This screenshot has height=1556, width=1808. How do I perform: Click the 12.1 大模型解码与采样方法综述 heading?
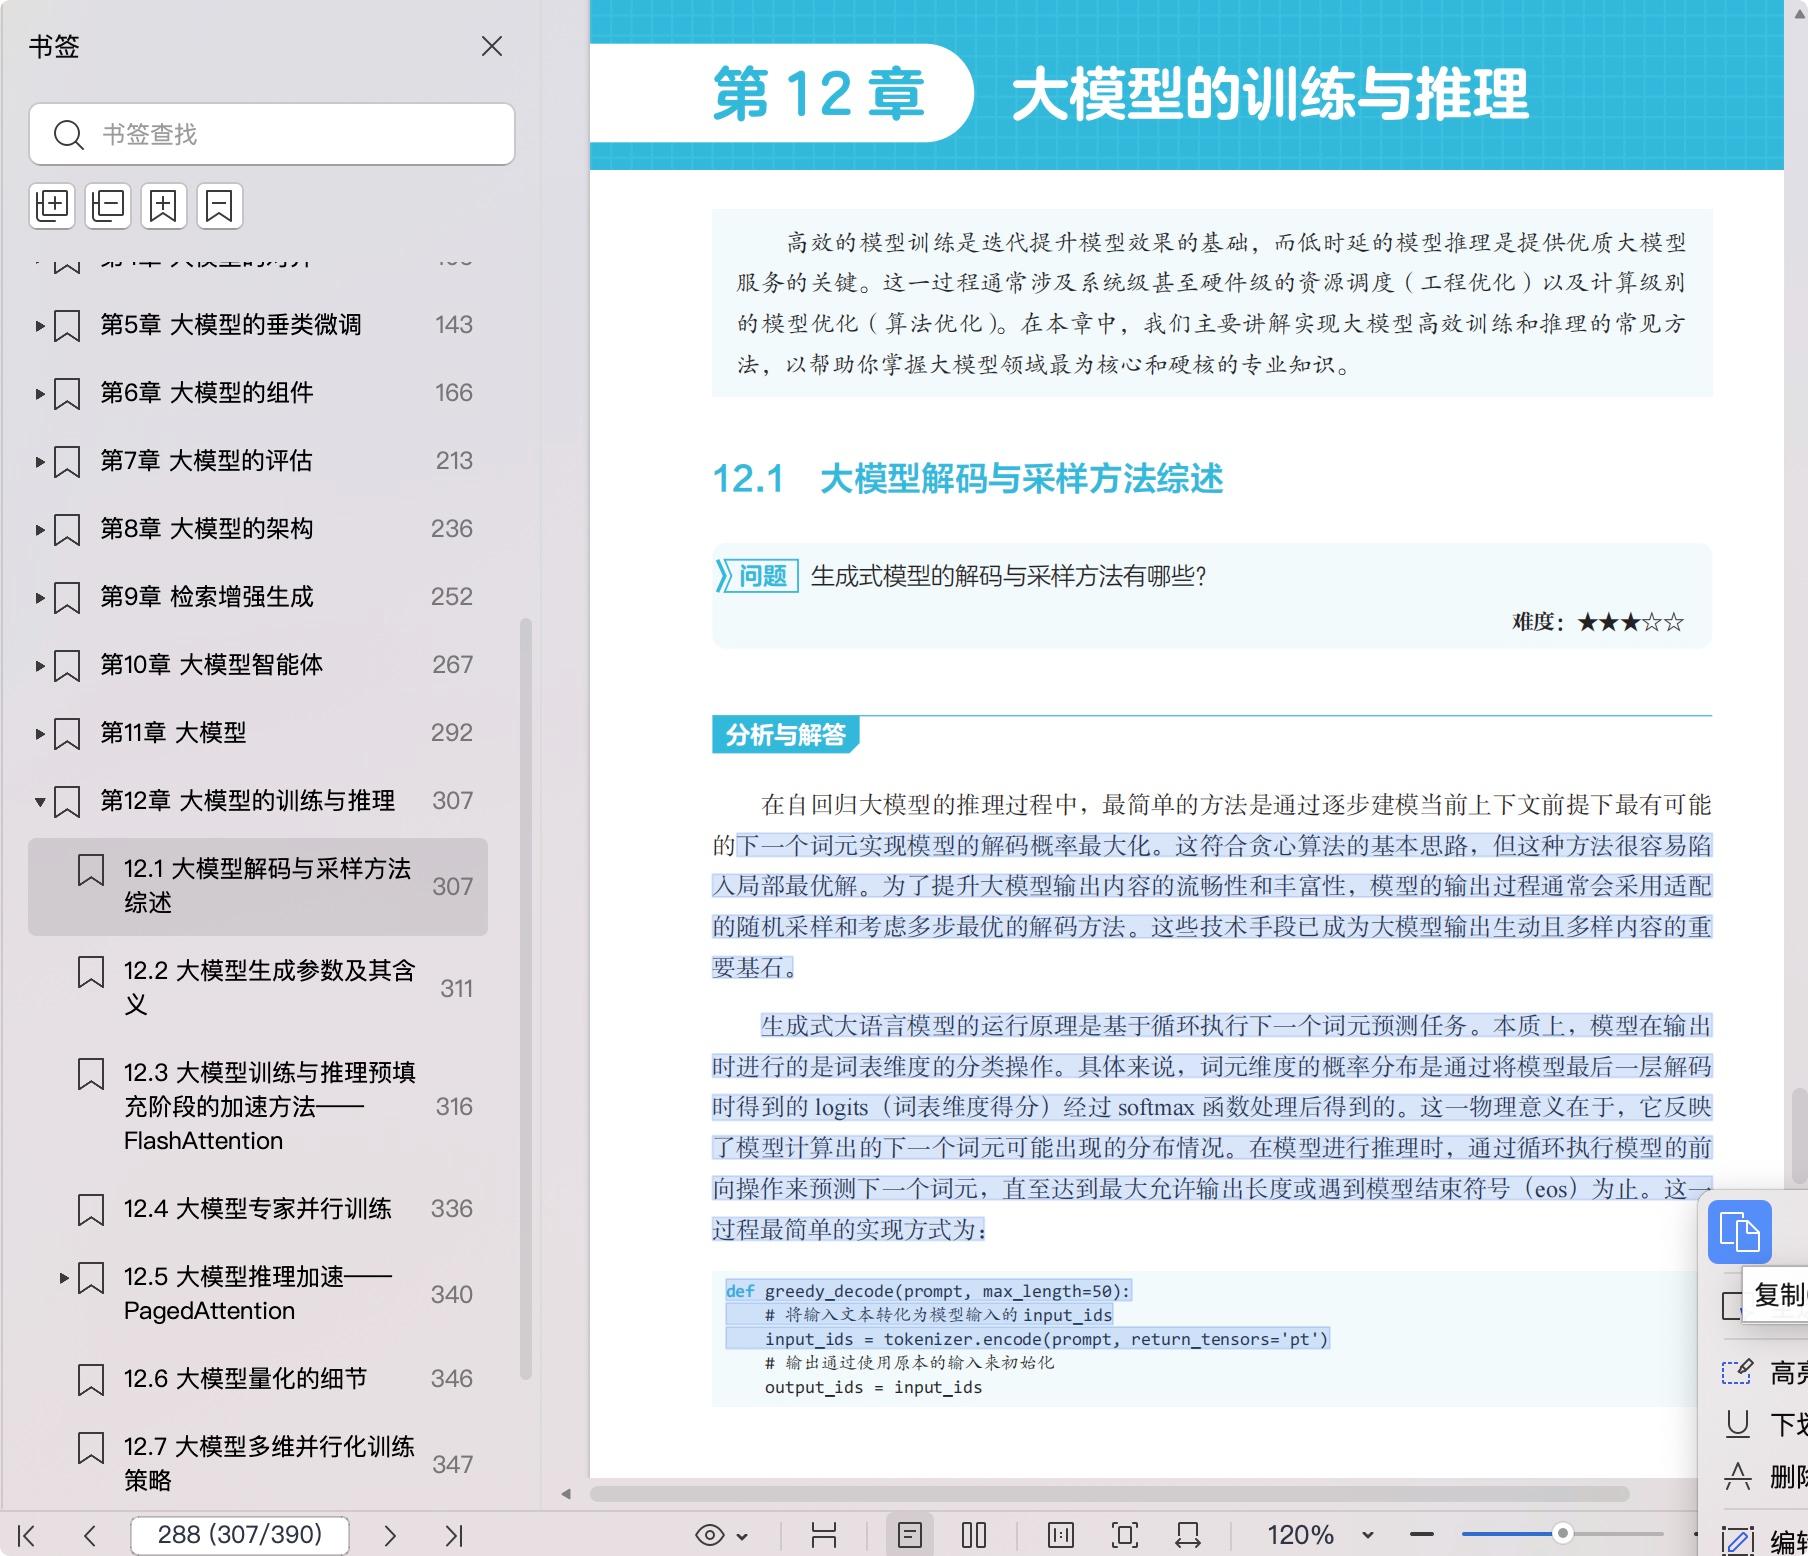click(x=967, y=479)
